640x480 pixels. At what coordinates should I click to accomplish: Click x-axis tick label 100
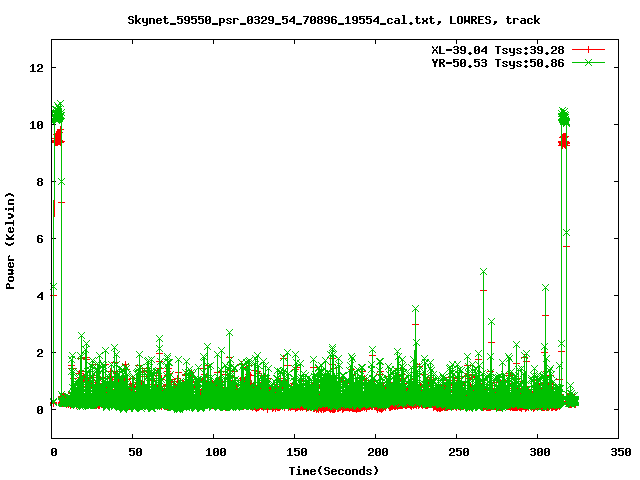[x=216, y=452]
